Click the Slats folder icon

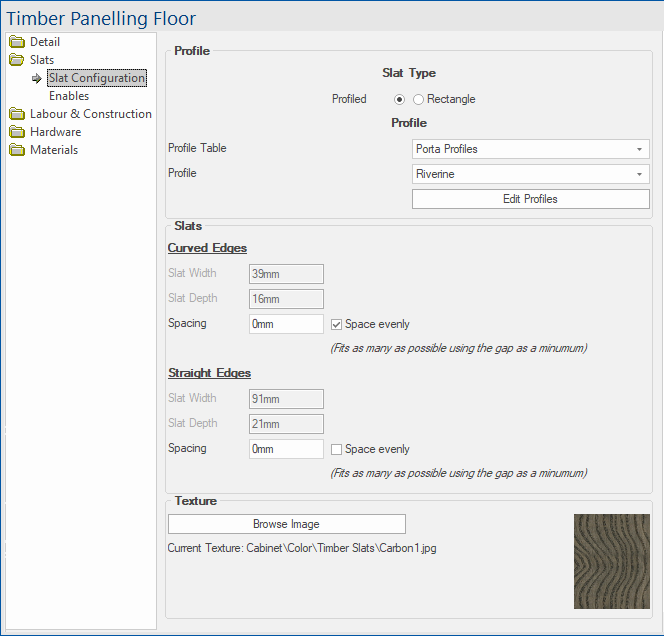17,60
